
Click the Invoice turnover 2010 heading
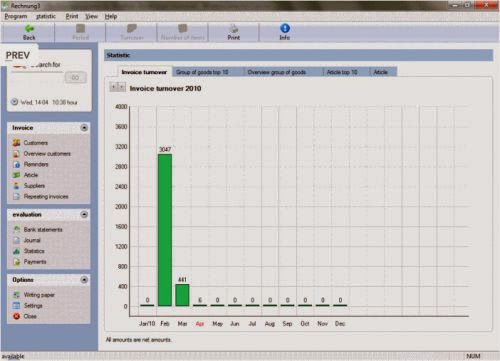click(165, 88)
